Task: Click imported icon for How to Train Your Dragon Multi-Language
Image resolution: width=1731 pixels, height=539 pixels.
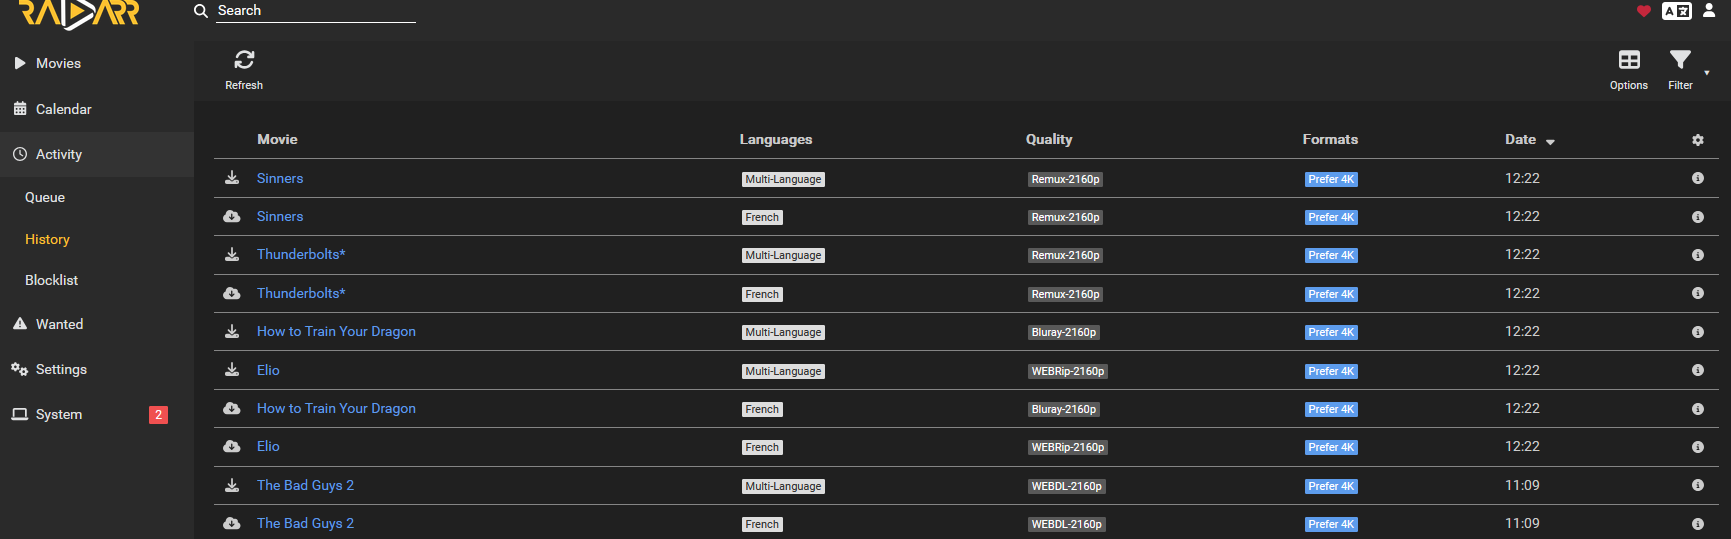Action: click(232, 331)
